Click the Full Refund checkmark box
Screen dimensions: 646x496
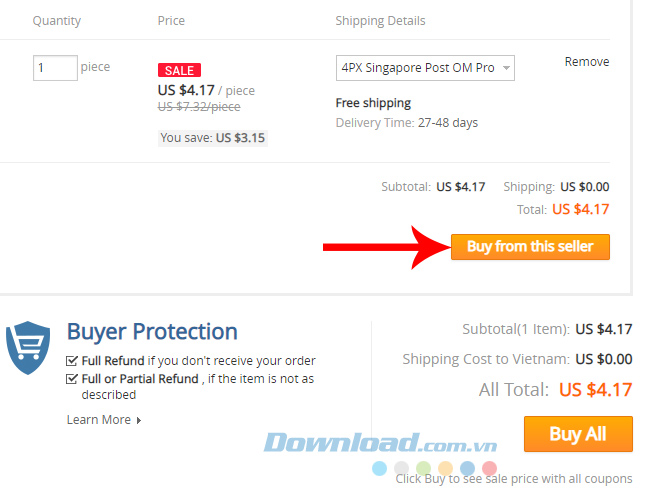tap(72, 361)
